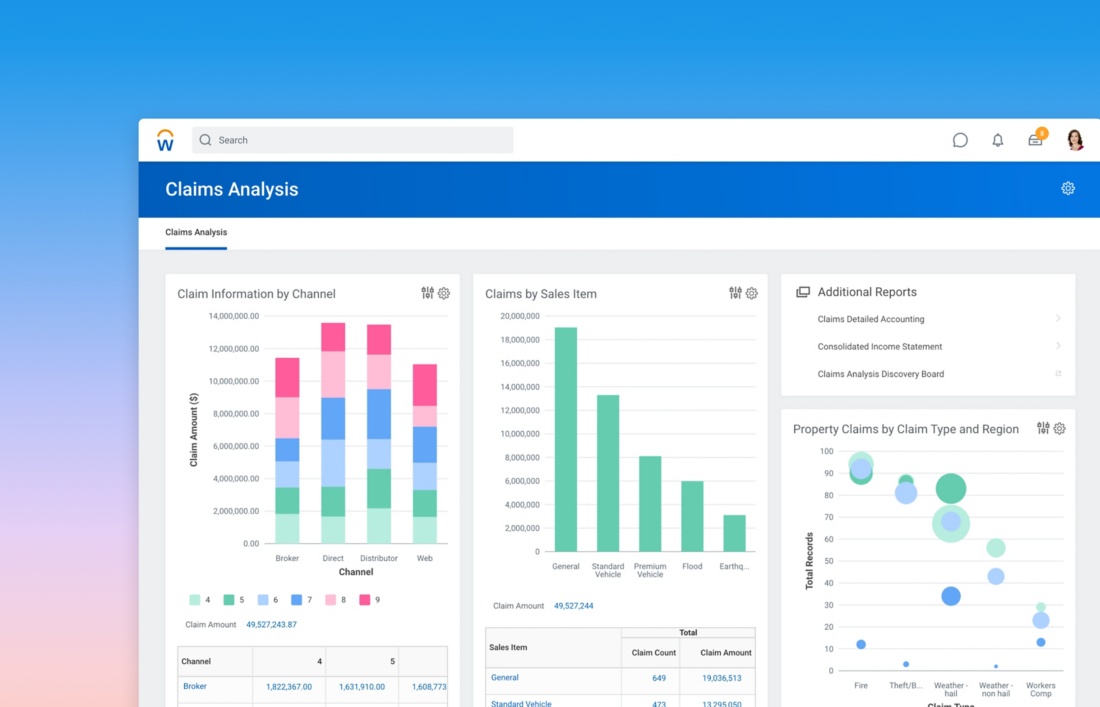Open filter controls for Property Claims chart
The image size is (1100, 707).
pos(1043,428)
